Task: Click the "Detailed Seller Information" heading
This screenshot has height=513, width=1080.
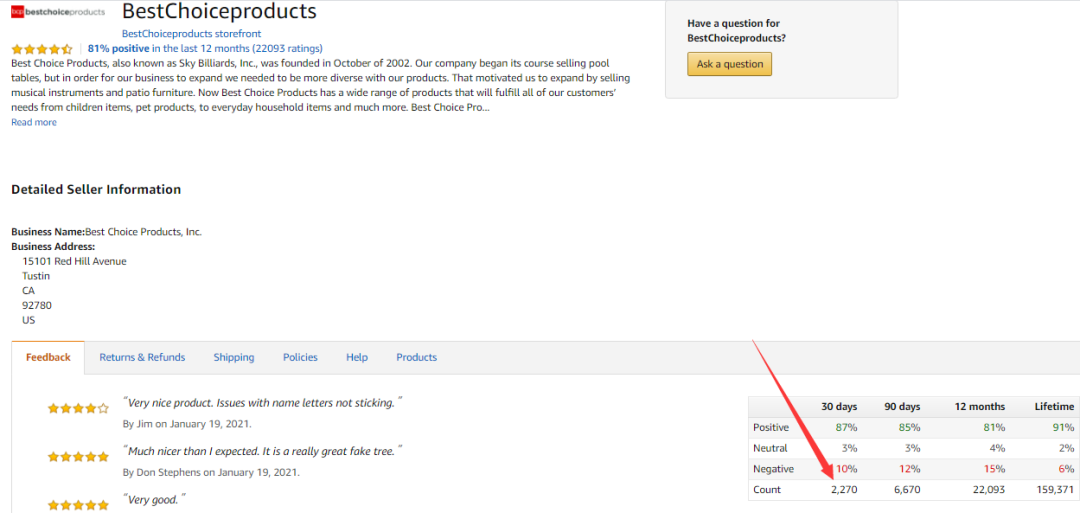Action: 96,189
